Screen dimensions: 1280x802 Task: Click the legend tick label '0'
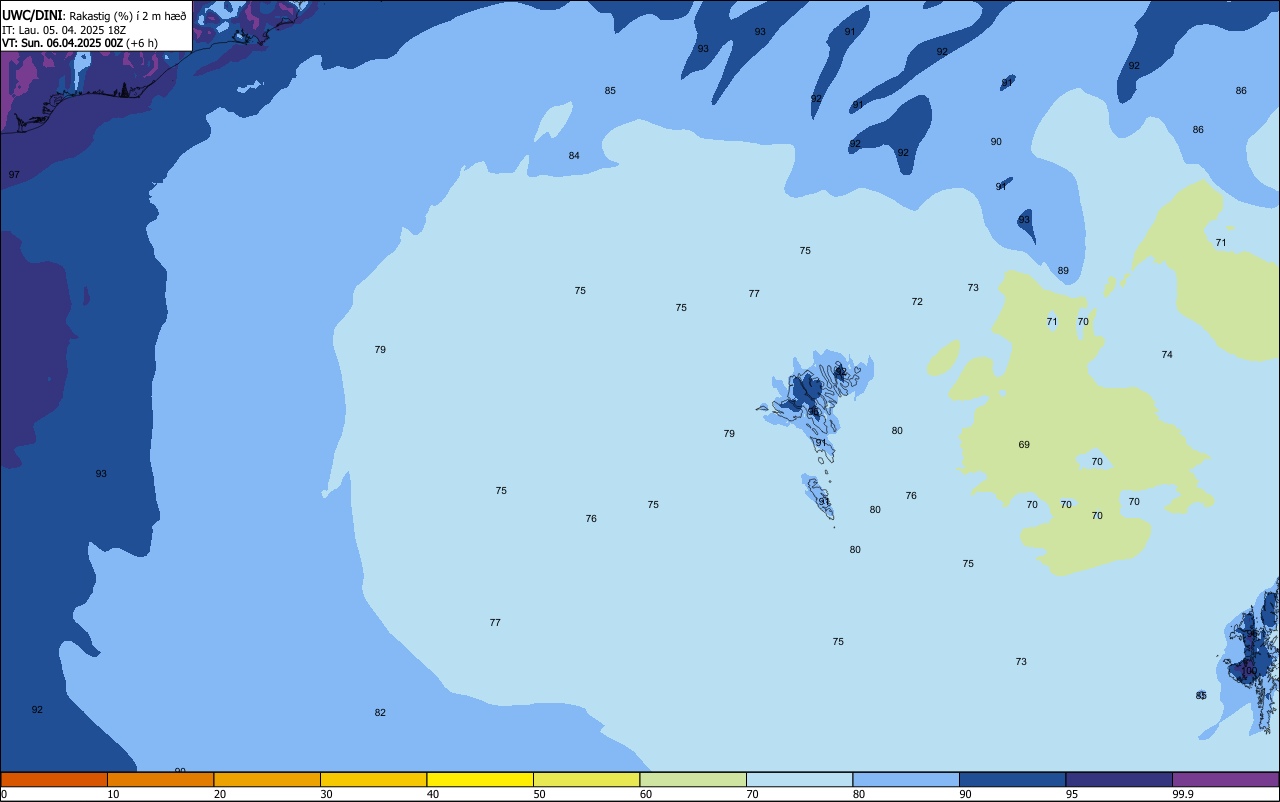click(x=5, y=794)
